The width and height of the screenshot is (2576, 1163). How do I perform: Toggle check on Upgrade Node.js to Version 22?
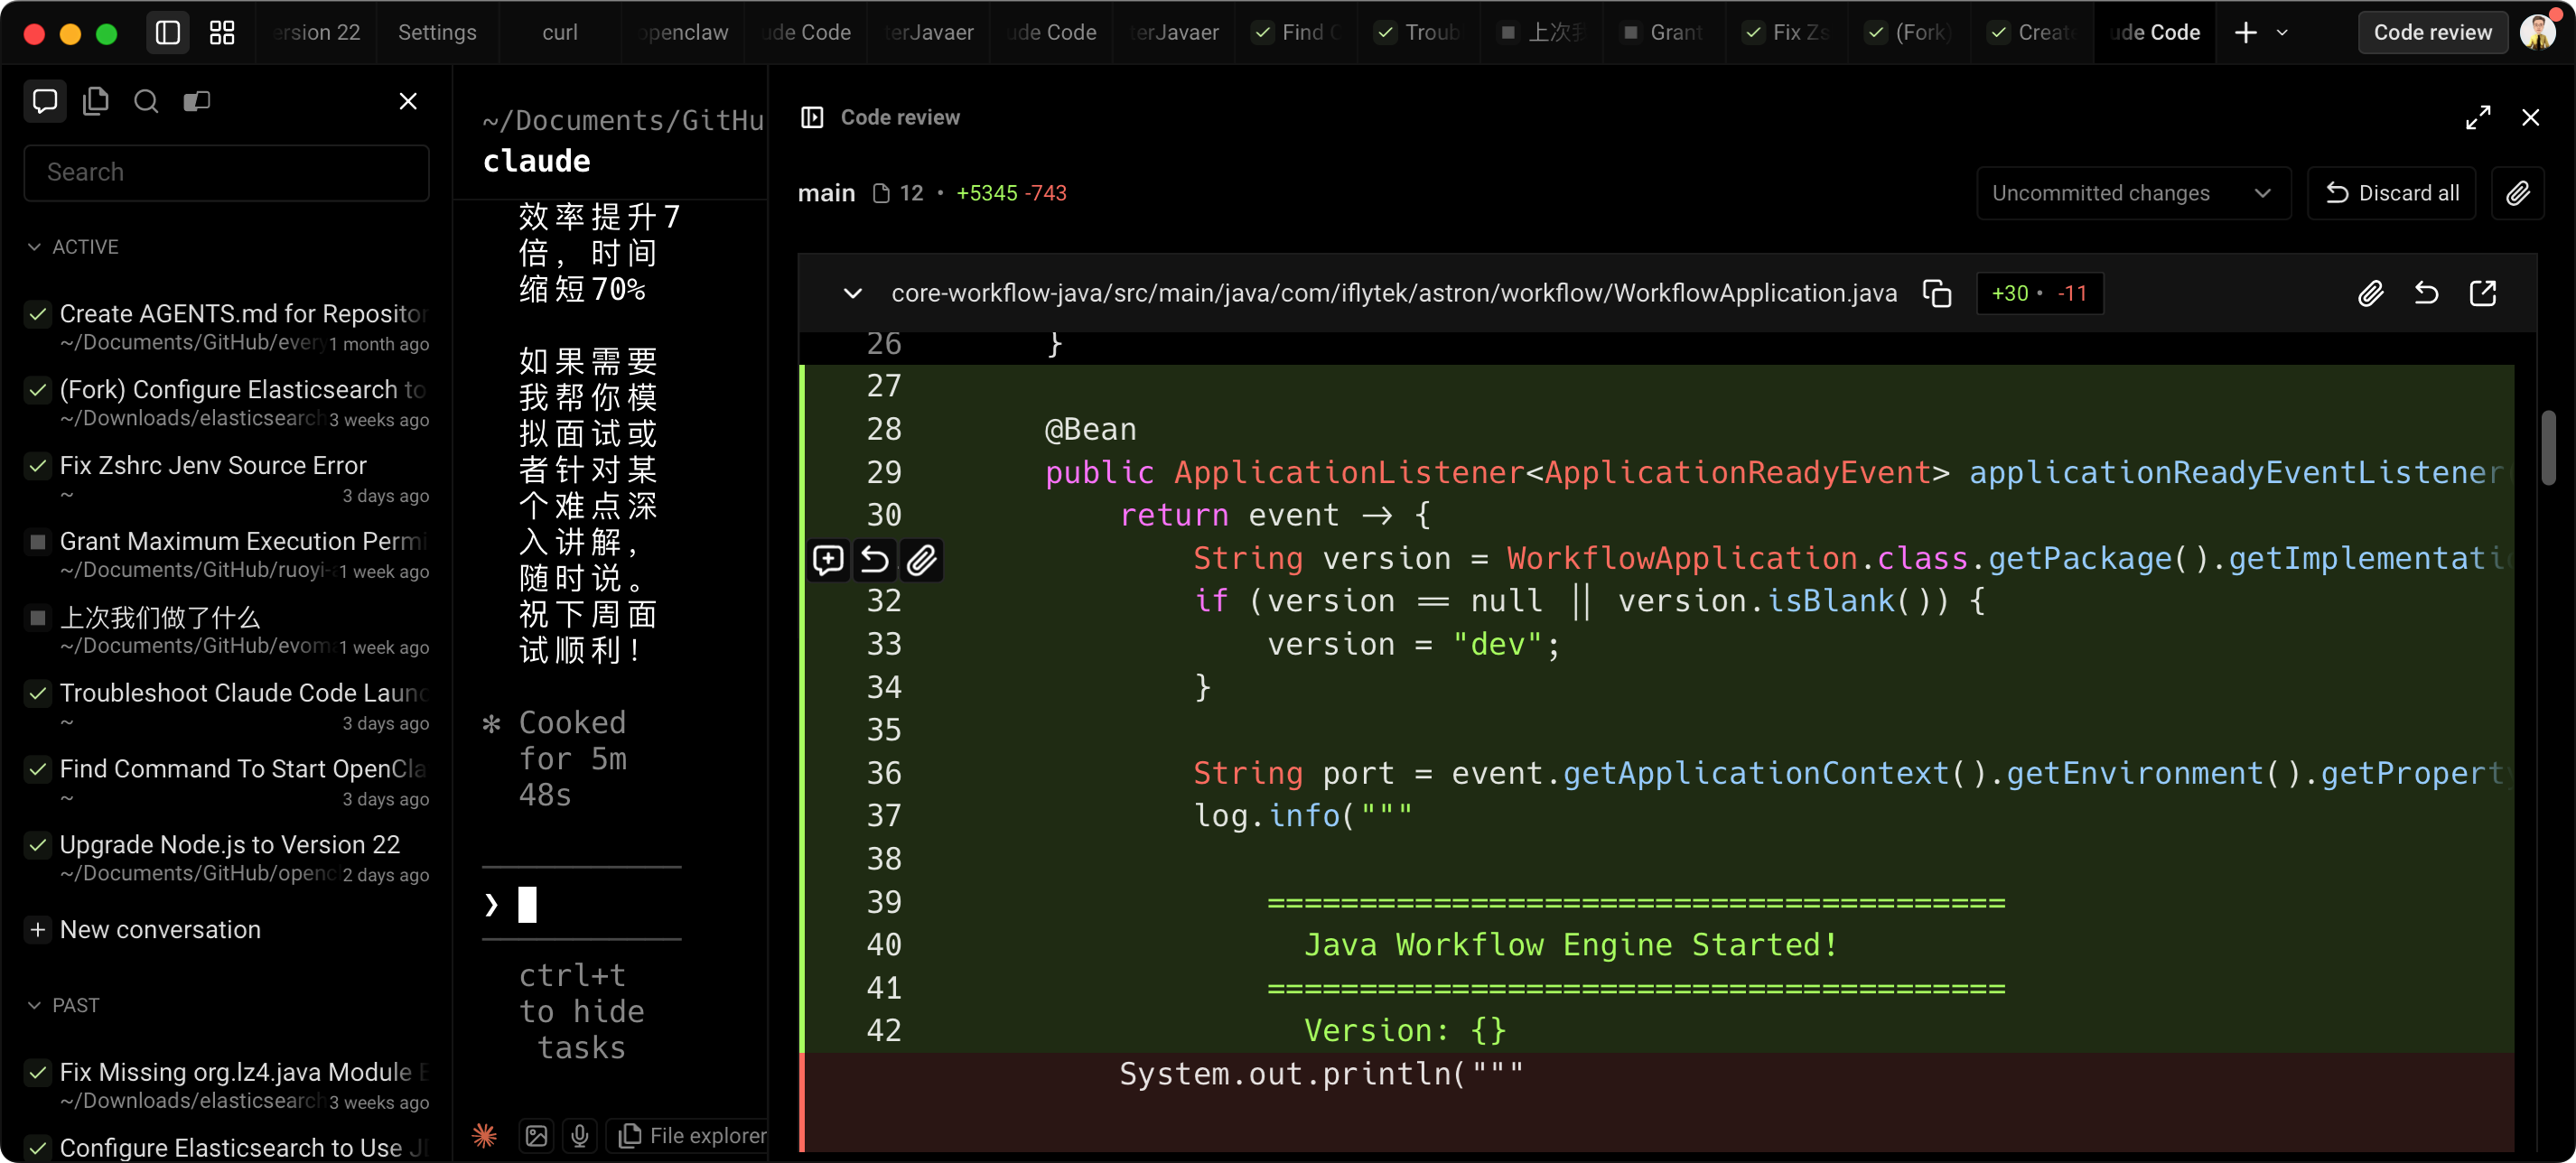38,845
